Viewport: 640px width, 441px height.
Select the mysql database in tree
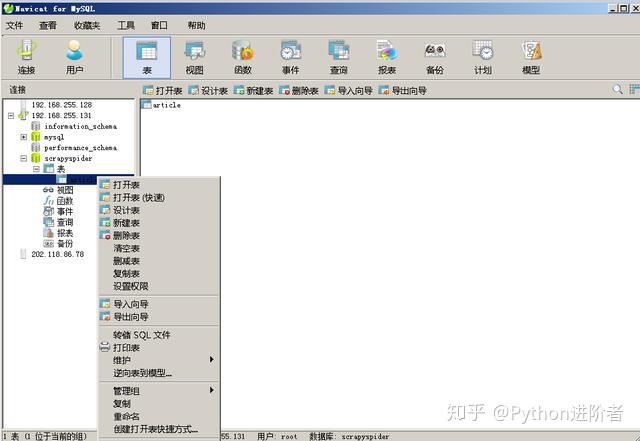coord(54,137)
